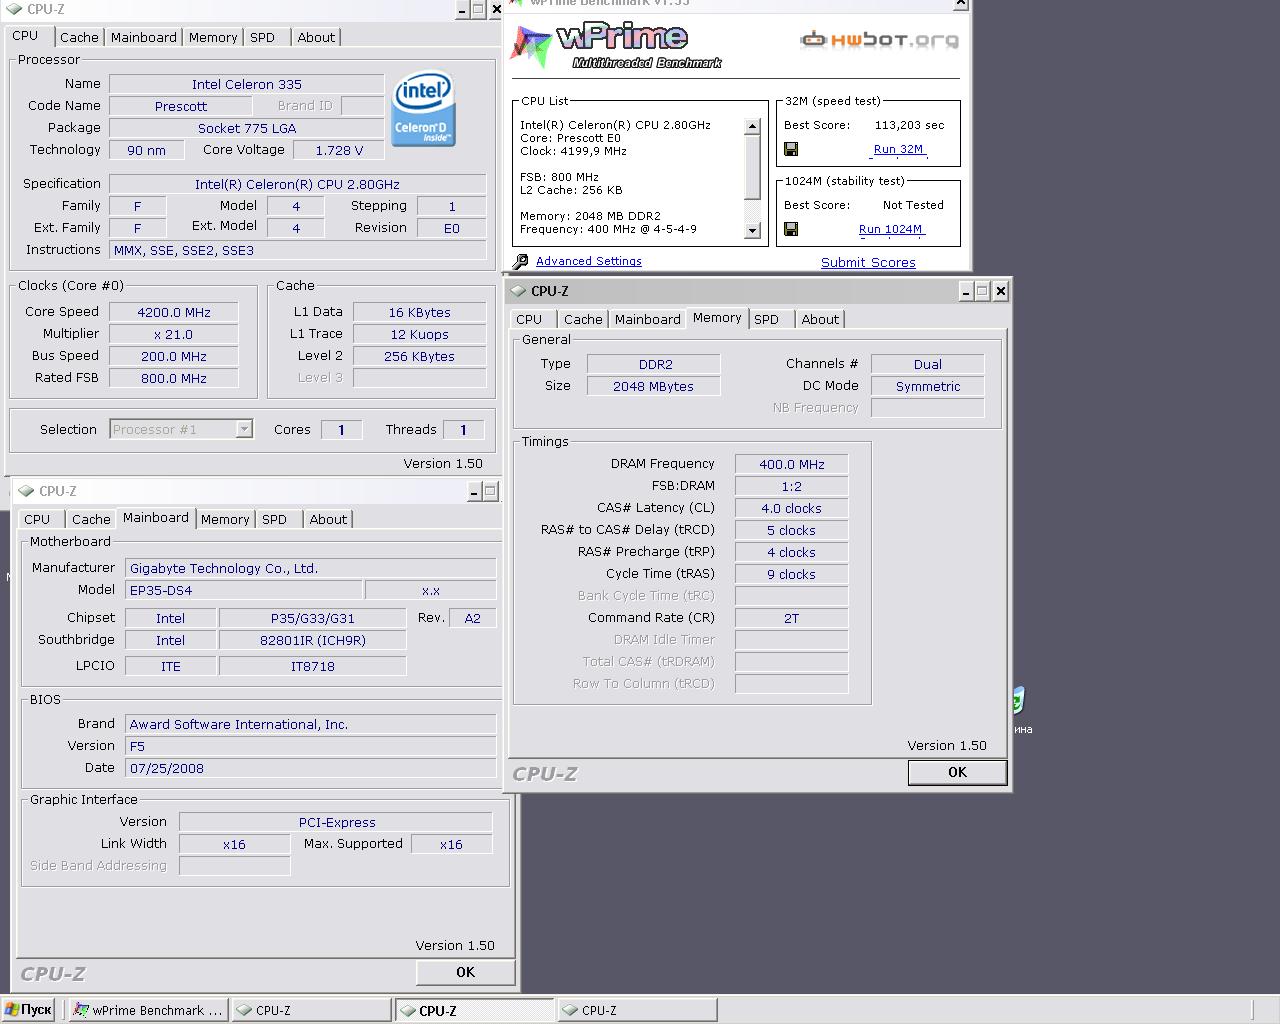Click the Gigabyte Technology manufacturer field
1280x1024 pixels.
[x=310, y=568]
